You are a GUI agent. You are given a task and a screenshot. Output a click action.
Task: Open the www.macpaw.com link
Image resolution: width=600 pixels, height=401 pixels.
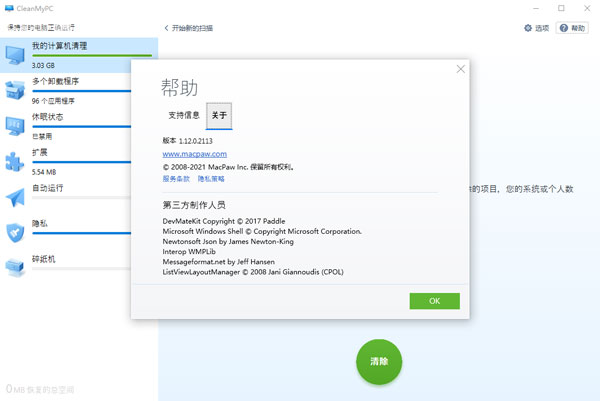point(194,154)
